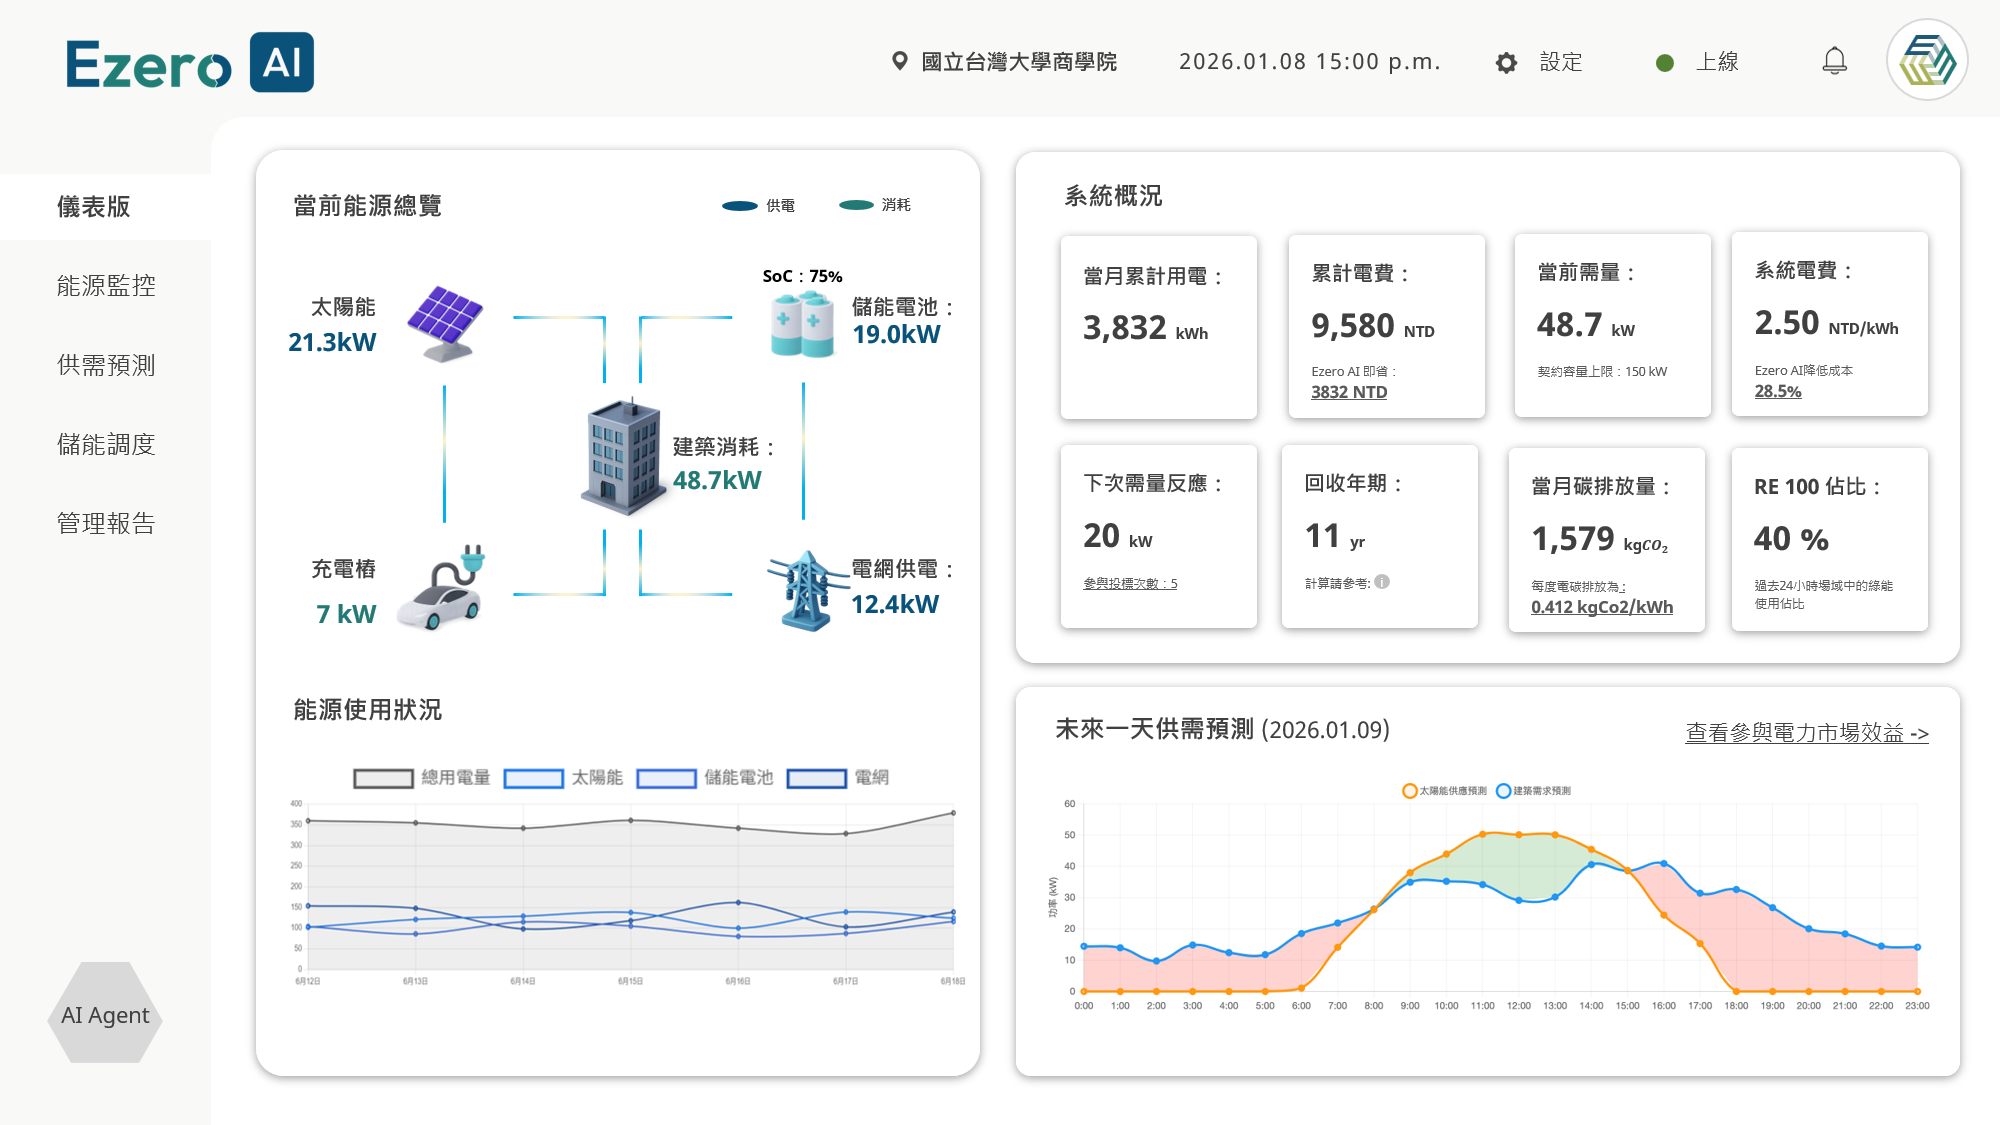Viewport: 2000px width, 1125px height.
Task: Click the AI Agent hexagon button
Action: coord(105,1014)
